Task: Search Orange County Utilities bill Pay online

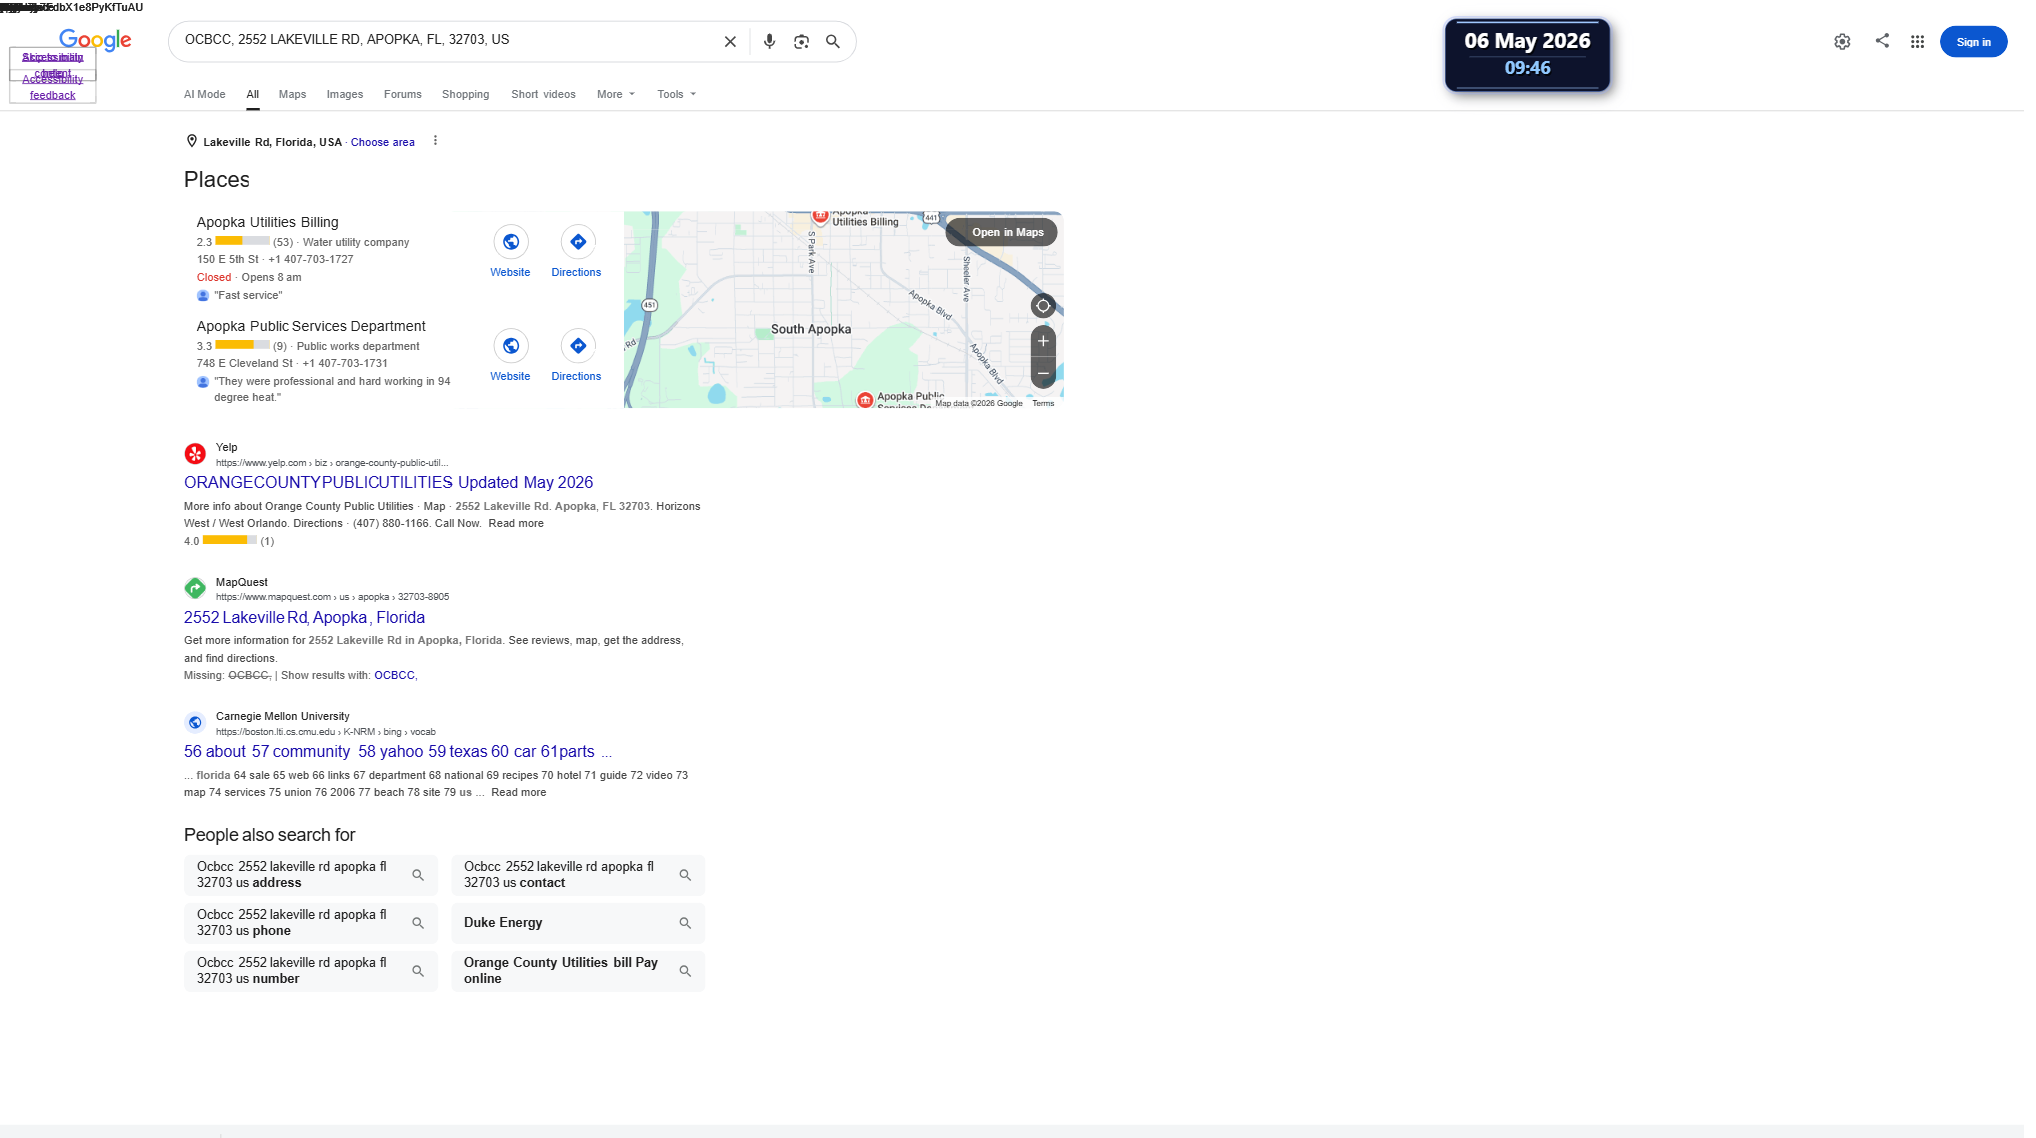Action: 578,971
